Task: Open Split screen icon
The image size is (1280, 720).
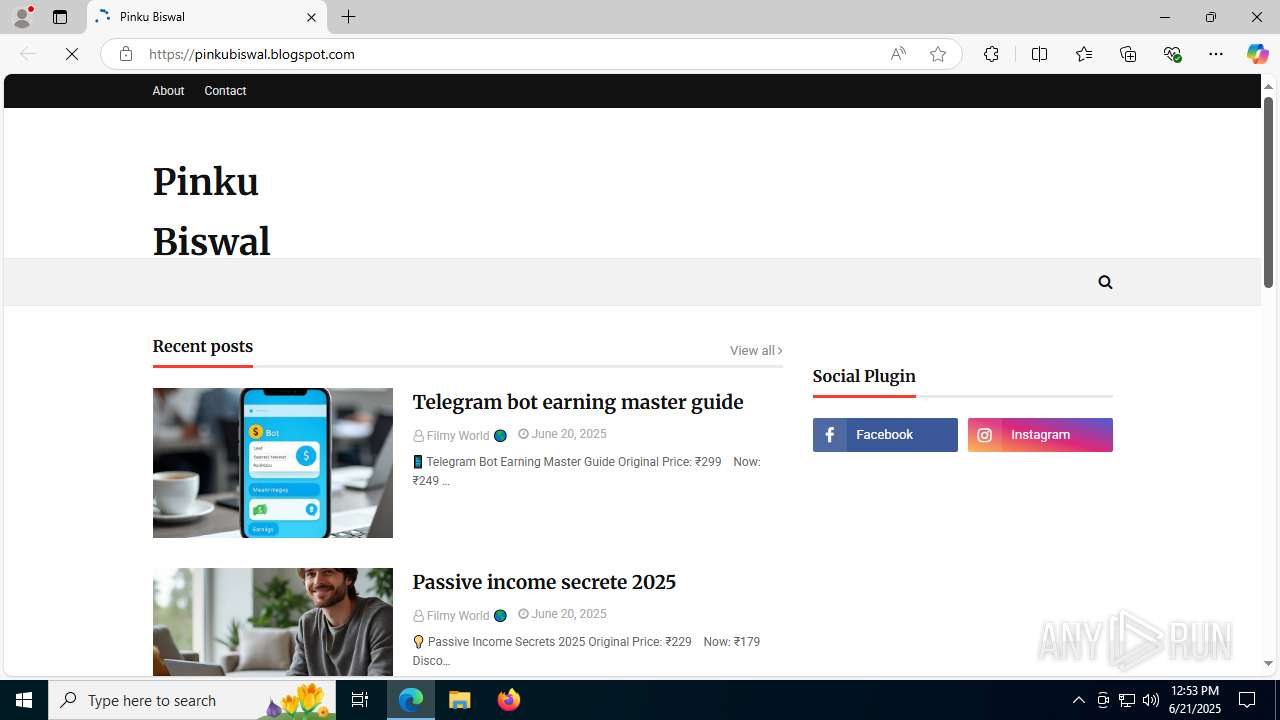Action: (x=1039, y=54)
